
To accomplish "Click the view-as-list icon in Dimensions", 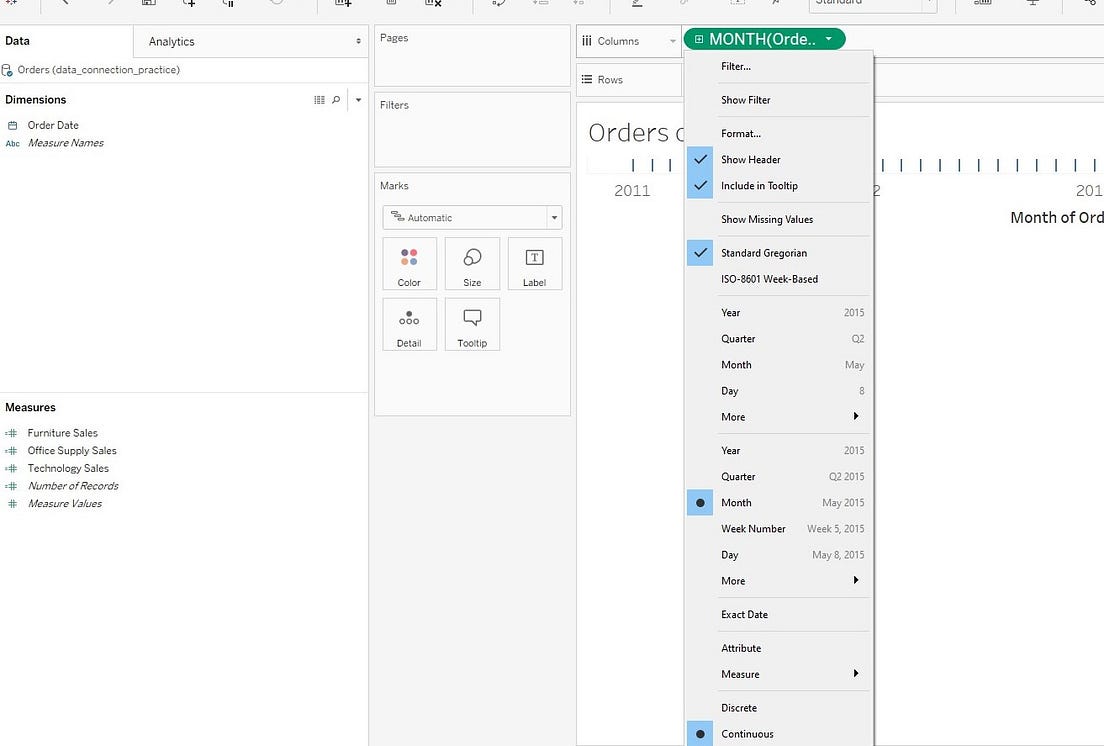I will (319, 100).
